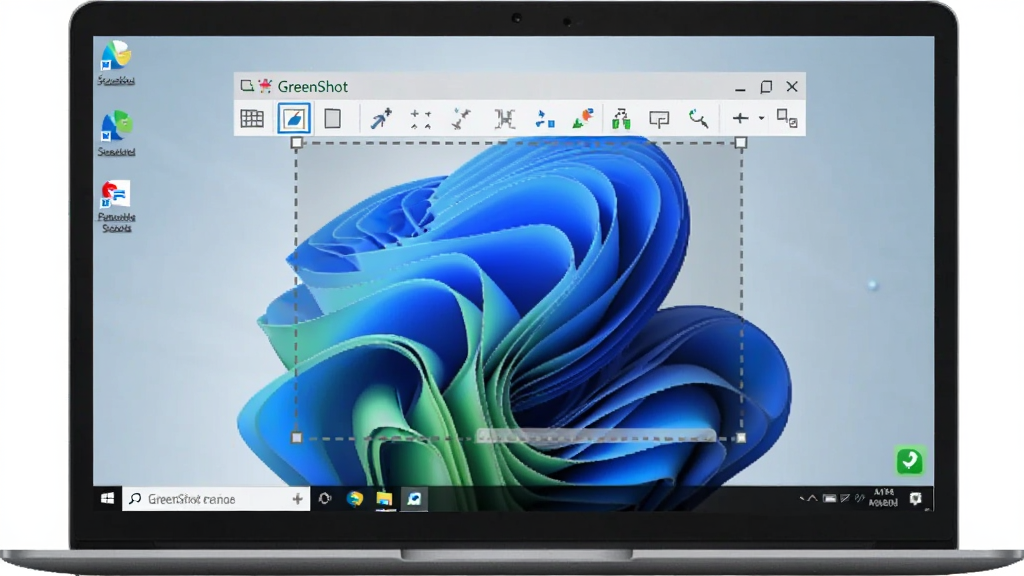This screenshot has height=576, width=1024.
Task: Click the overlapping squares icon in toolbar
Action: (x=786, y=118)
